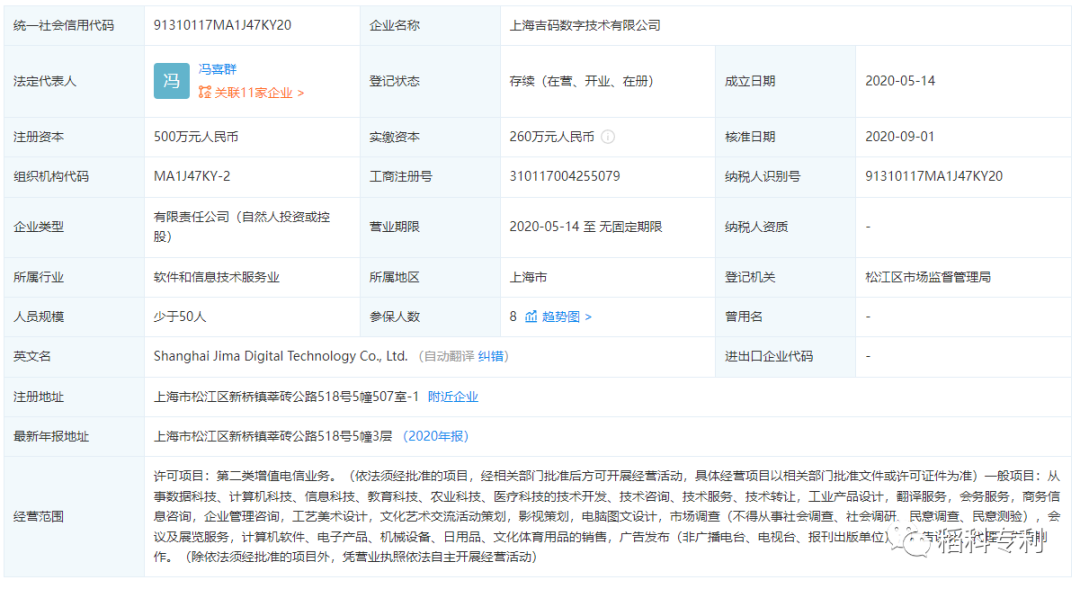Select registered capital 500万元人民币
The height and width of the screenshot is (589, 1080).
pos(196,137)
